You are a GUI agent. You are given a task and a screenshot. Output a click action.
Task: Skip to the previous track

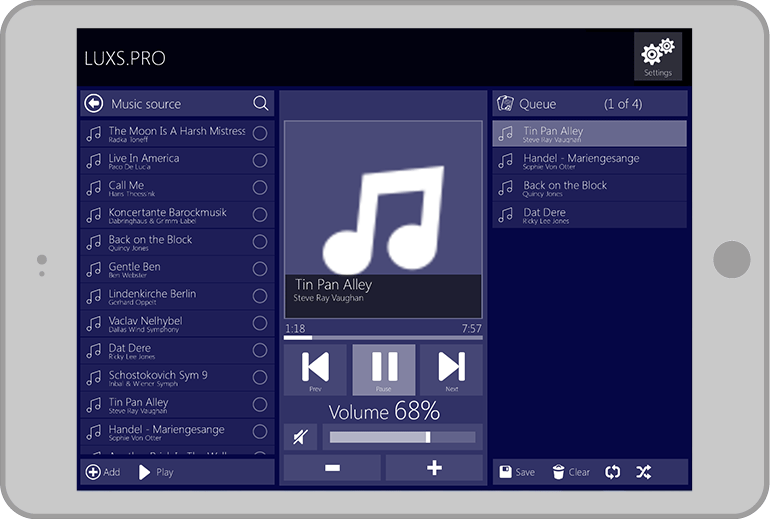(x=315, y=369)
